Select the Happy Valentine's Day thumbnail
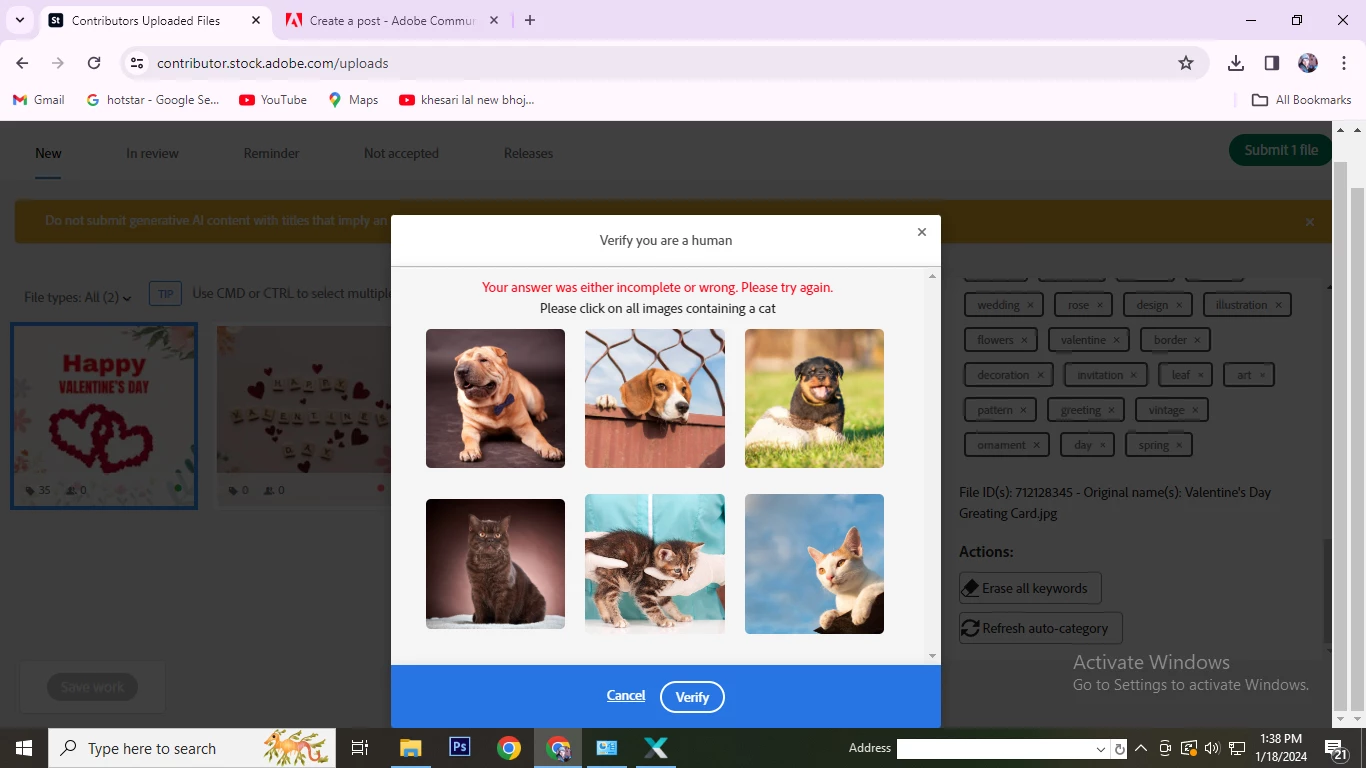Screen dimensions: 1366x768 pyautogui.click(x=104, y=415)
